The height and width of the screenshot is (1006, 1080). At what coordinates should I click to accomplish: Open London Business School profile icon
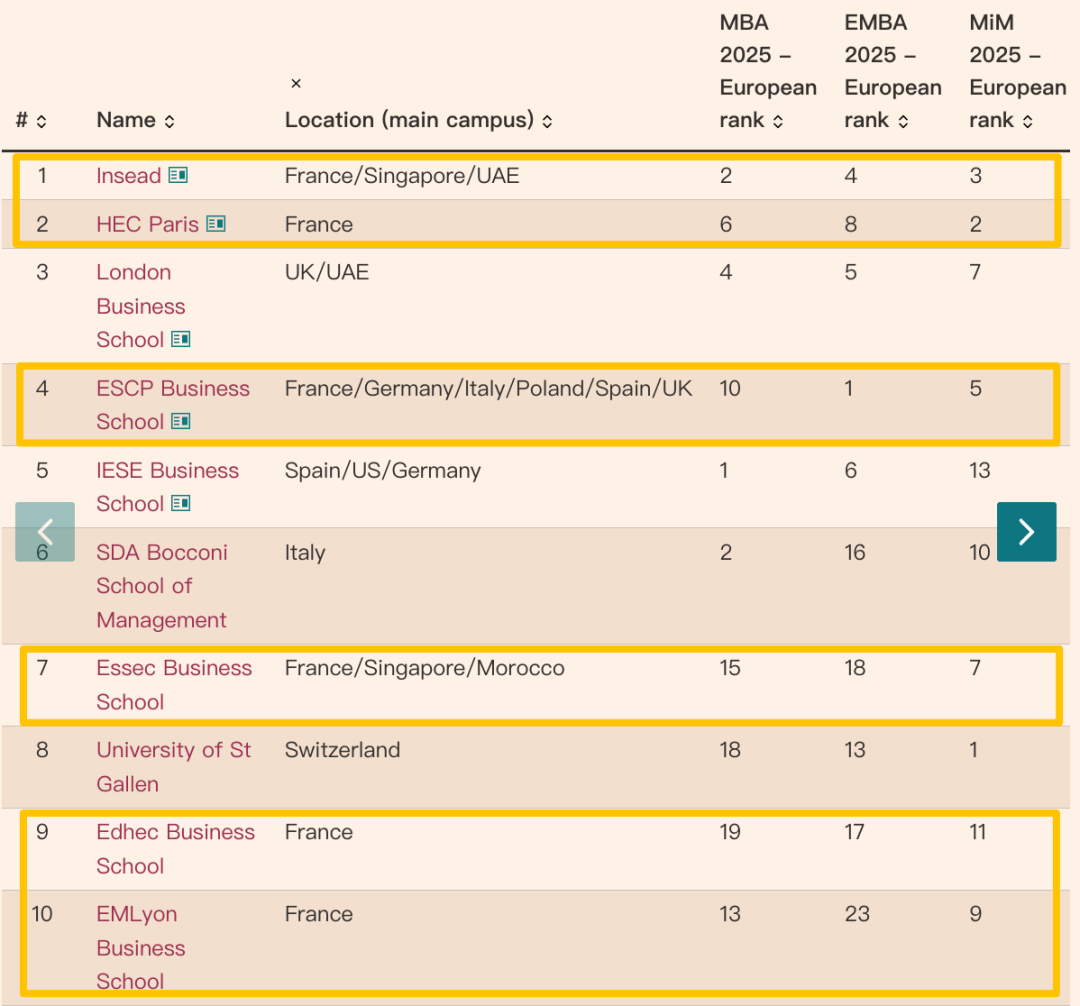(180, 340)
